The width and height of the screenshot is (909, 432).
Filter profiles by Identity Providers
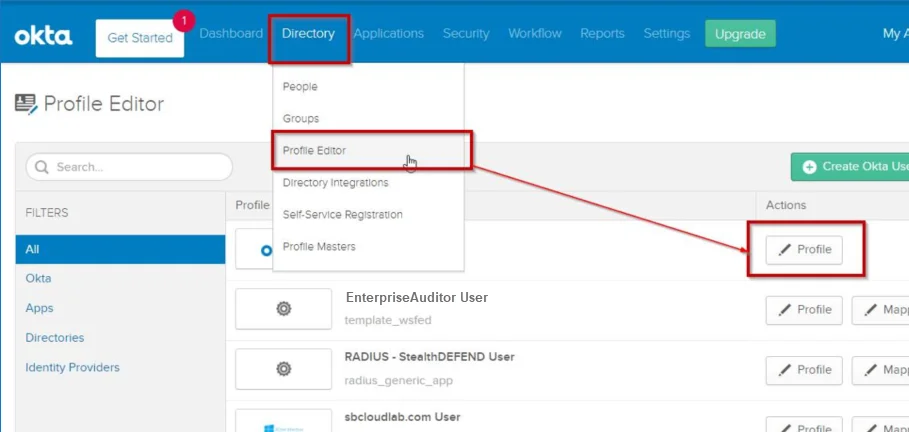[x=72, y=367]
